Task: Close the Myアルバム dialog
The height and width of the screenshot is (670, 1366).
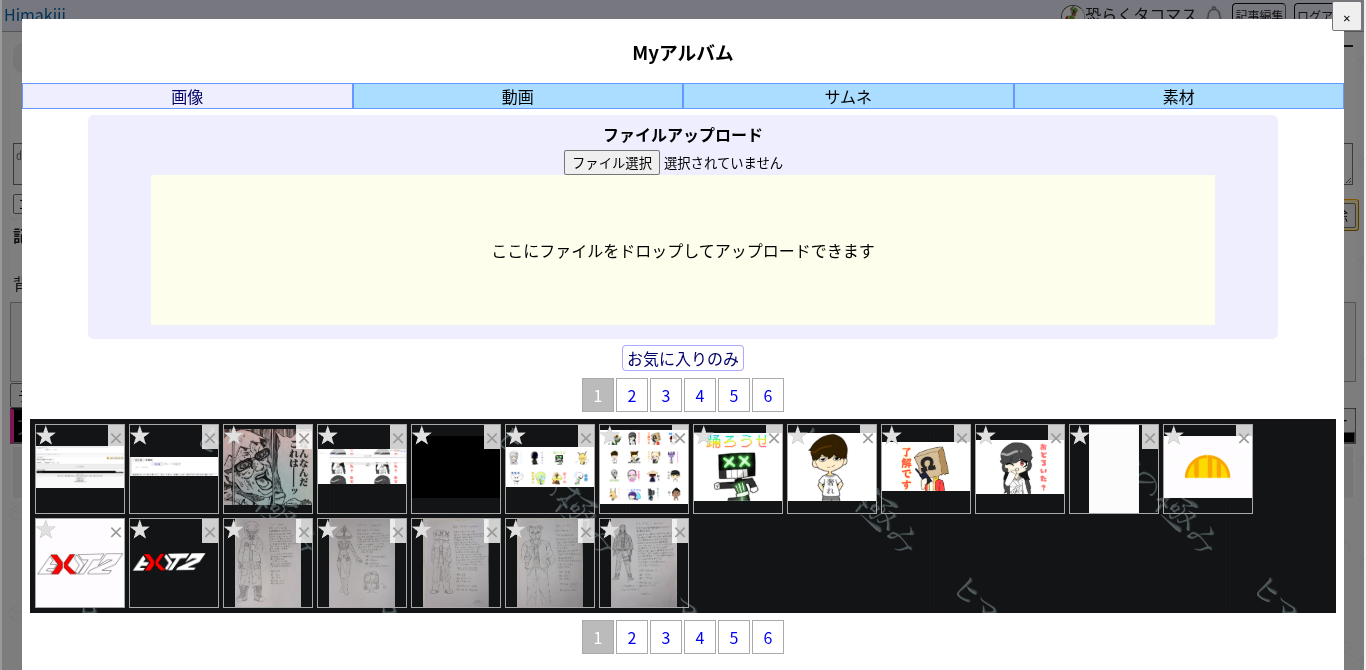Action: coord(1346,17)
